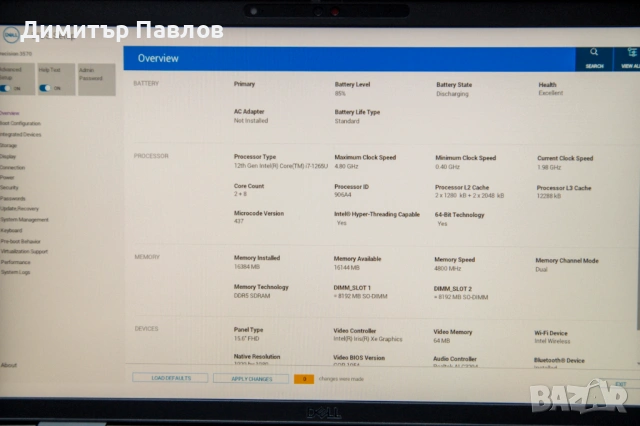
Task: Open the Display settings section
Action: tap(8, 156)
